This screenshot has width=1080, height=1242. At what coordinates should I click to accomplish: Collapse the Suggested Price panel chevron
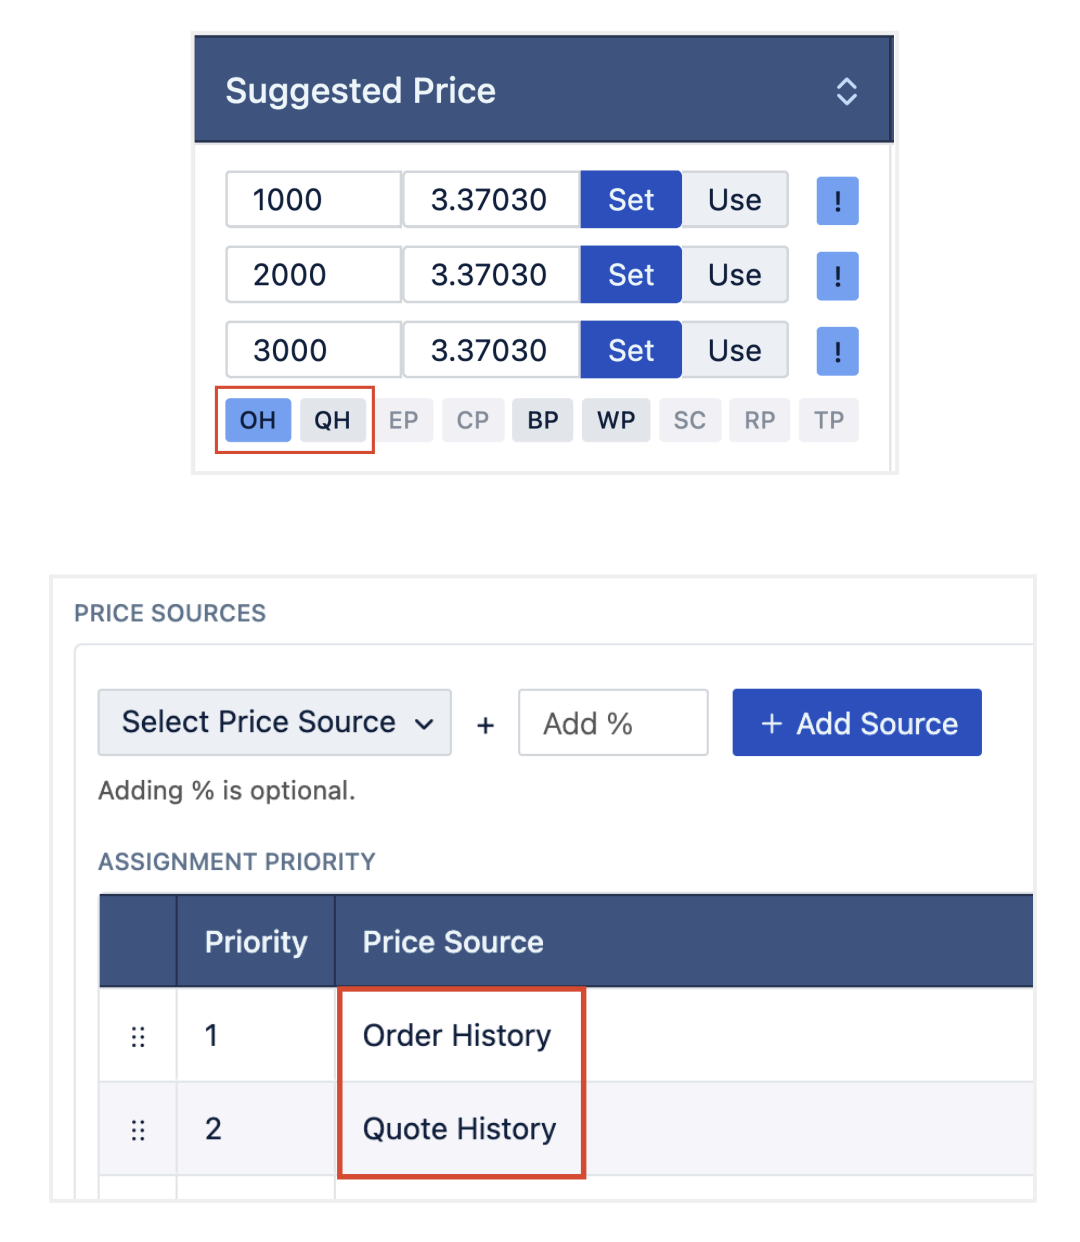846,91
